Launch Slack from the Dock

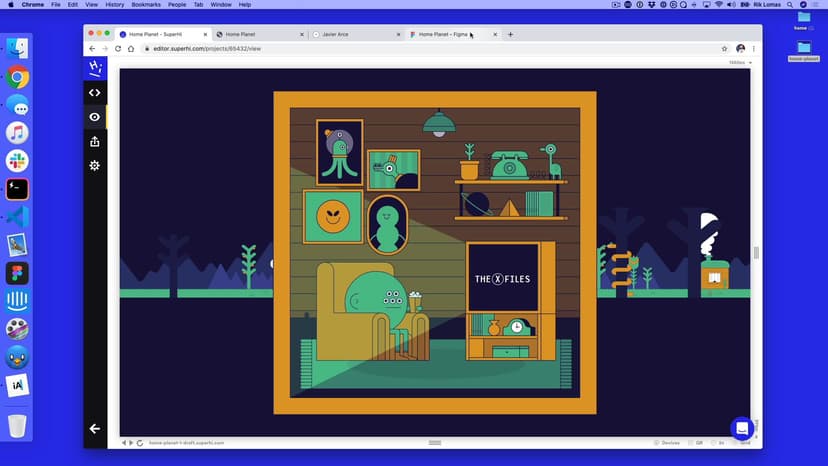17,161
